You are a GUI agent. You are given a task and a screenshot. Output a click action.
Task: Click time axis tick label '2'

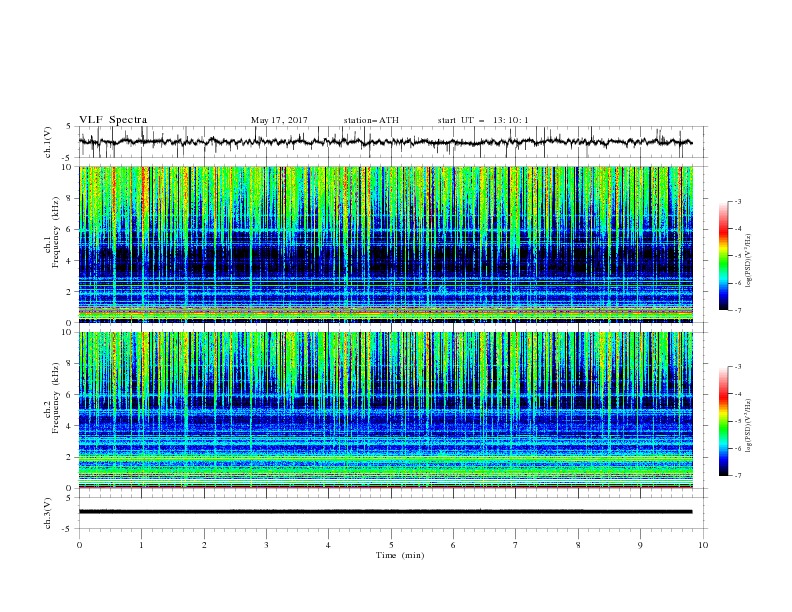[204, 545]
